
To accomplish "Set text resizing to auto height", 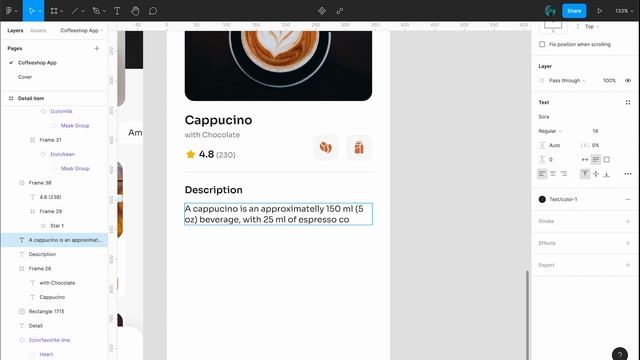I will pos(596,160).
